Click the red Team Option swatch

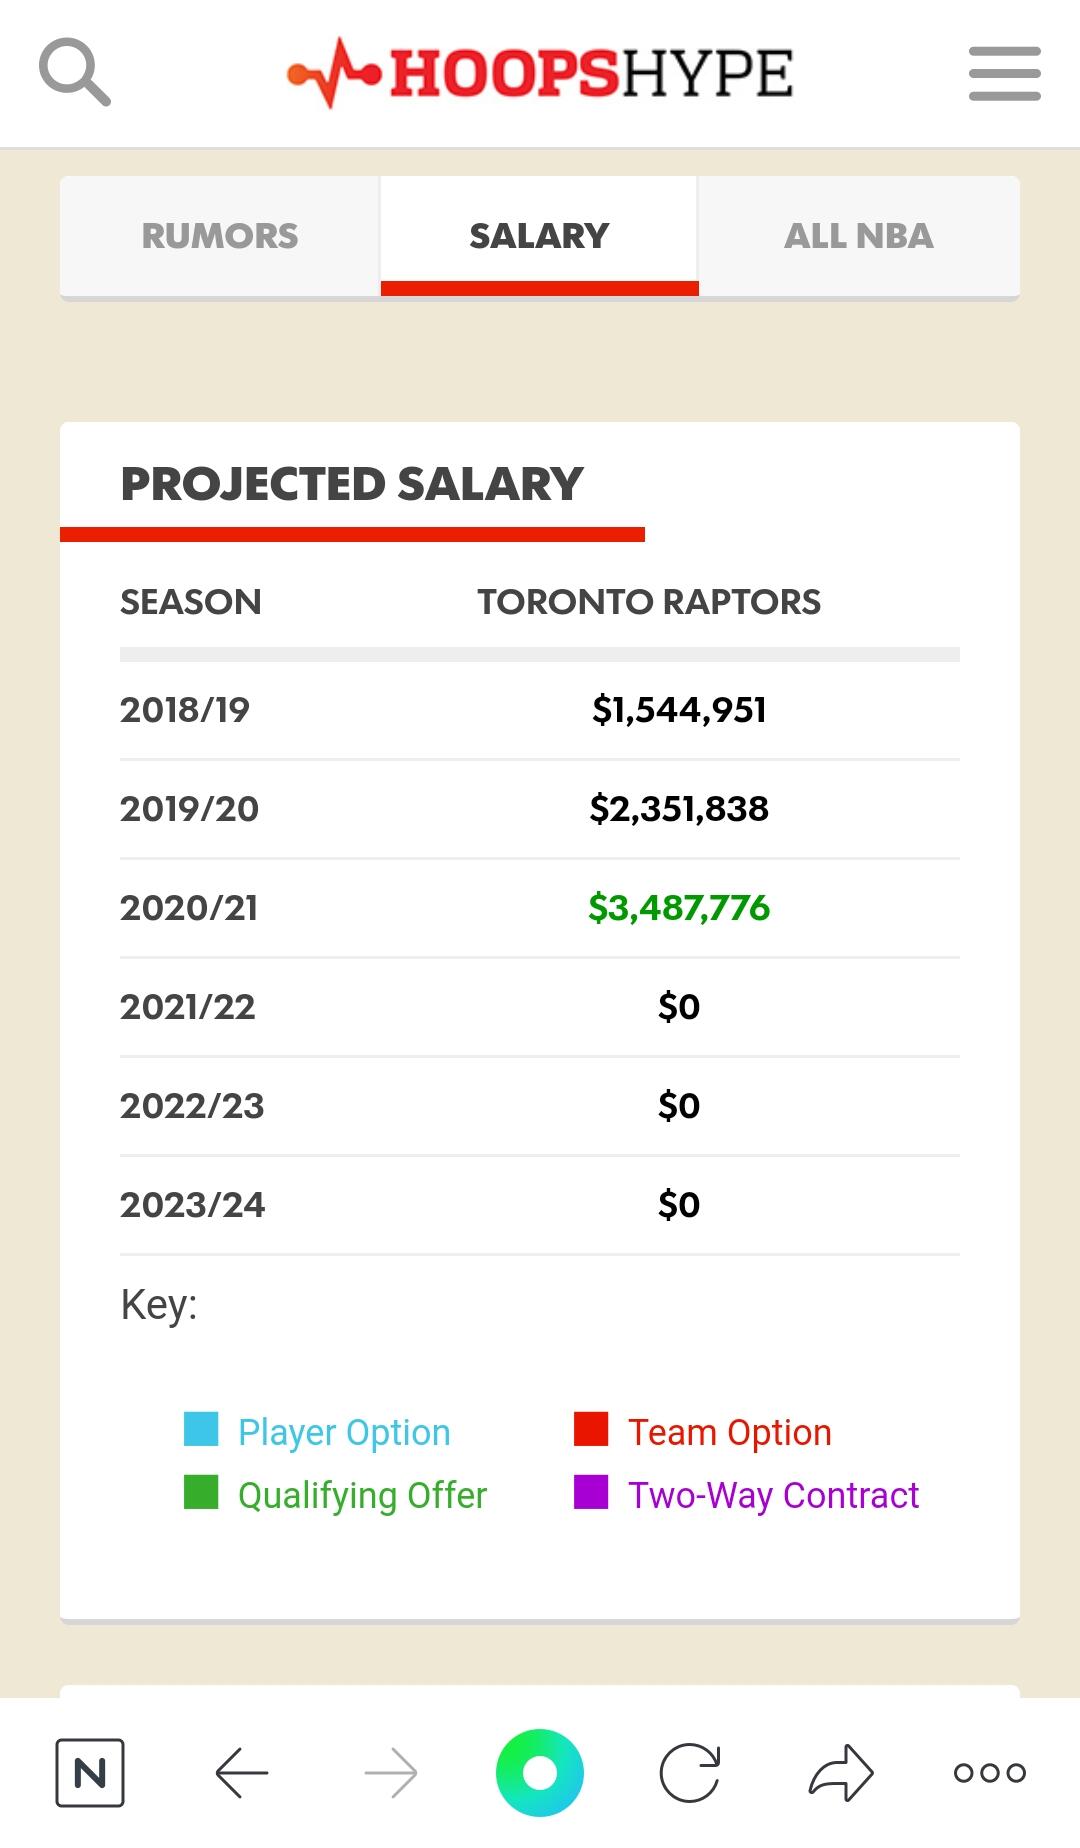[591, 1429]
